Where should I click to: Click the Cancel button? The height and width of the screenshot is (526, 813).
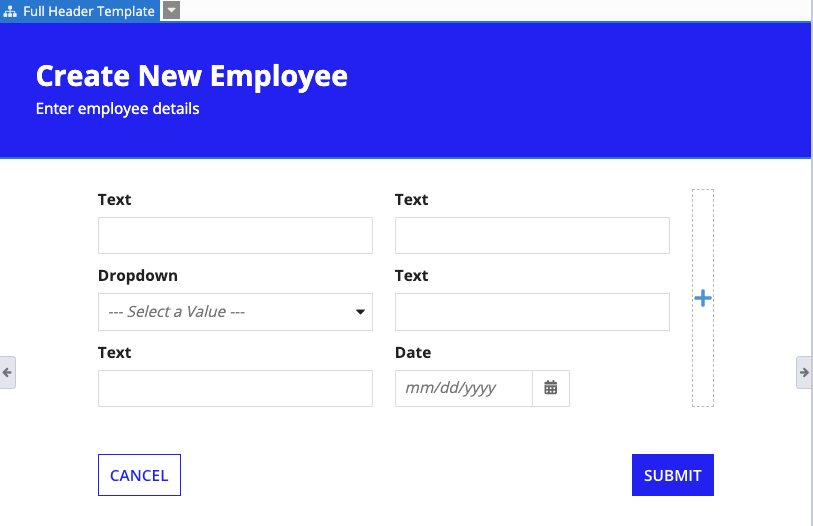[139, 475]
